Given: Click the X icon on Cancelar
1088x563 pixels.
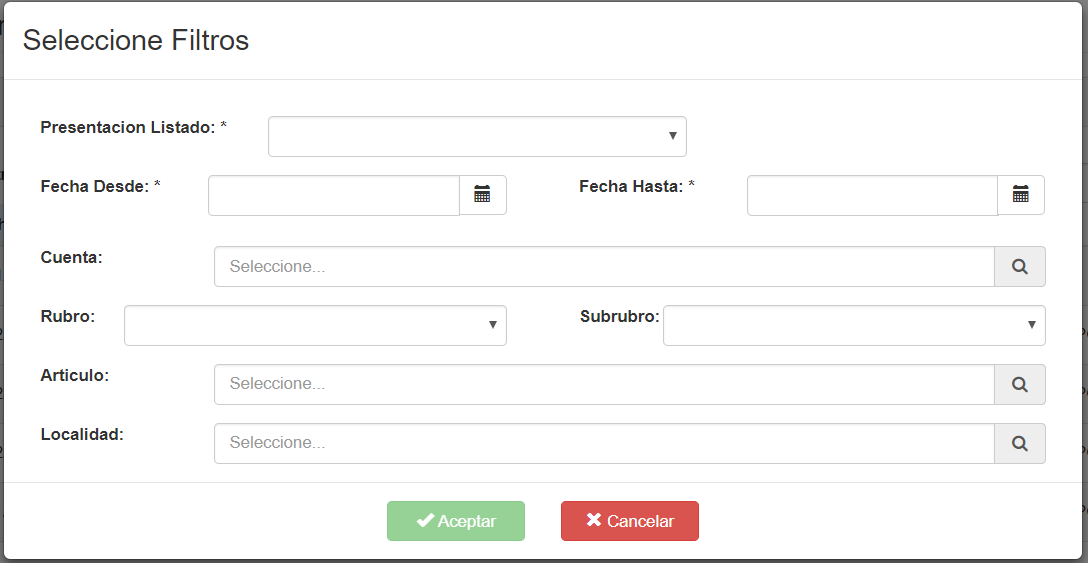Looking at the screenshot, I should click(x=594, y=520).
